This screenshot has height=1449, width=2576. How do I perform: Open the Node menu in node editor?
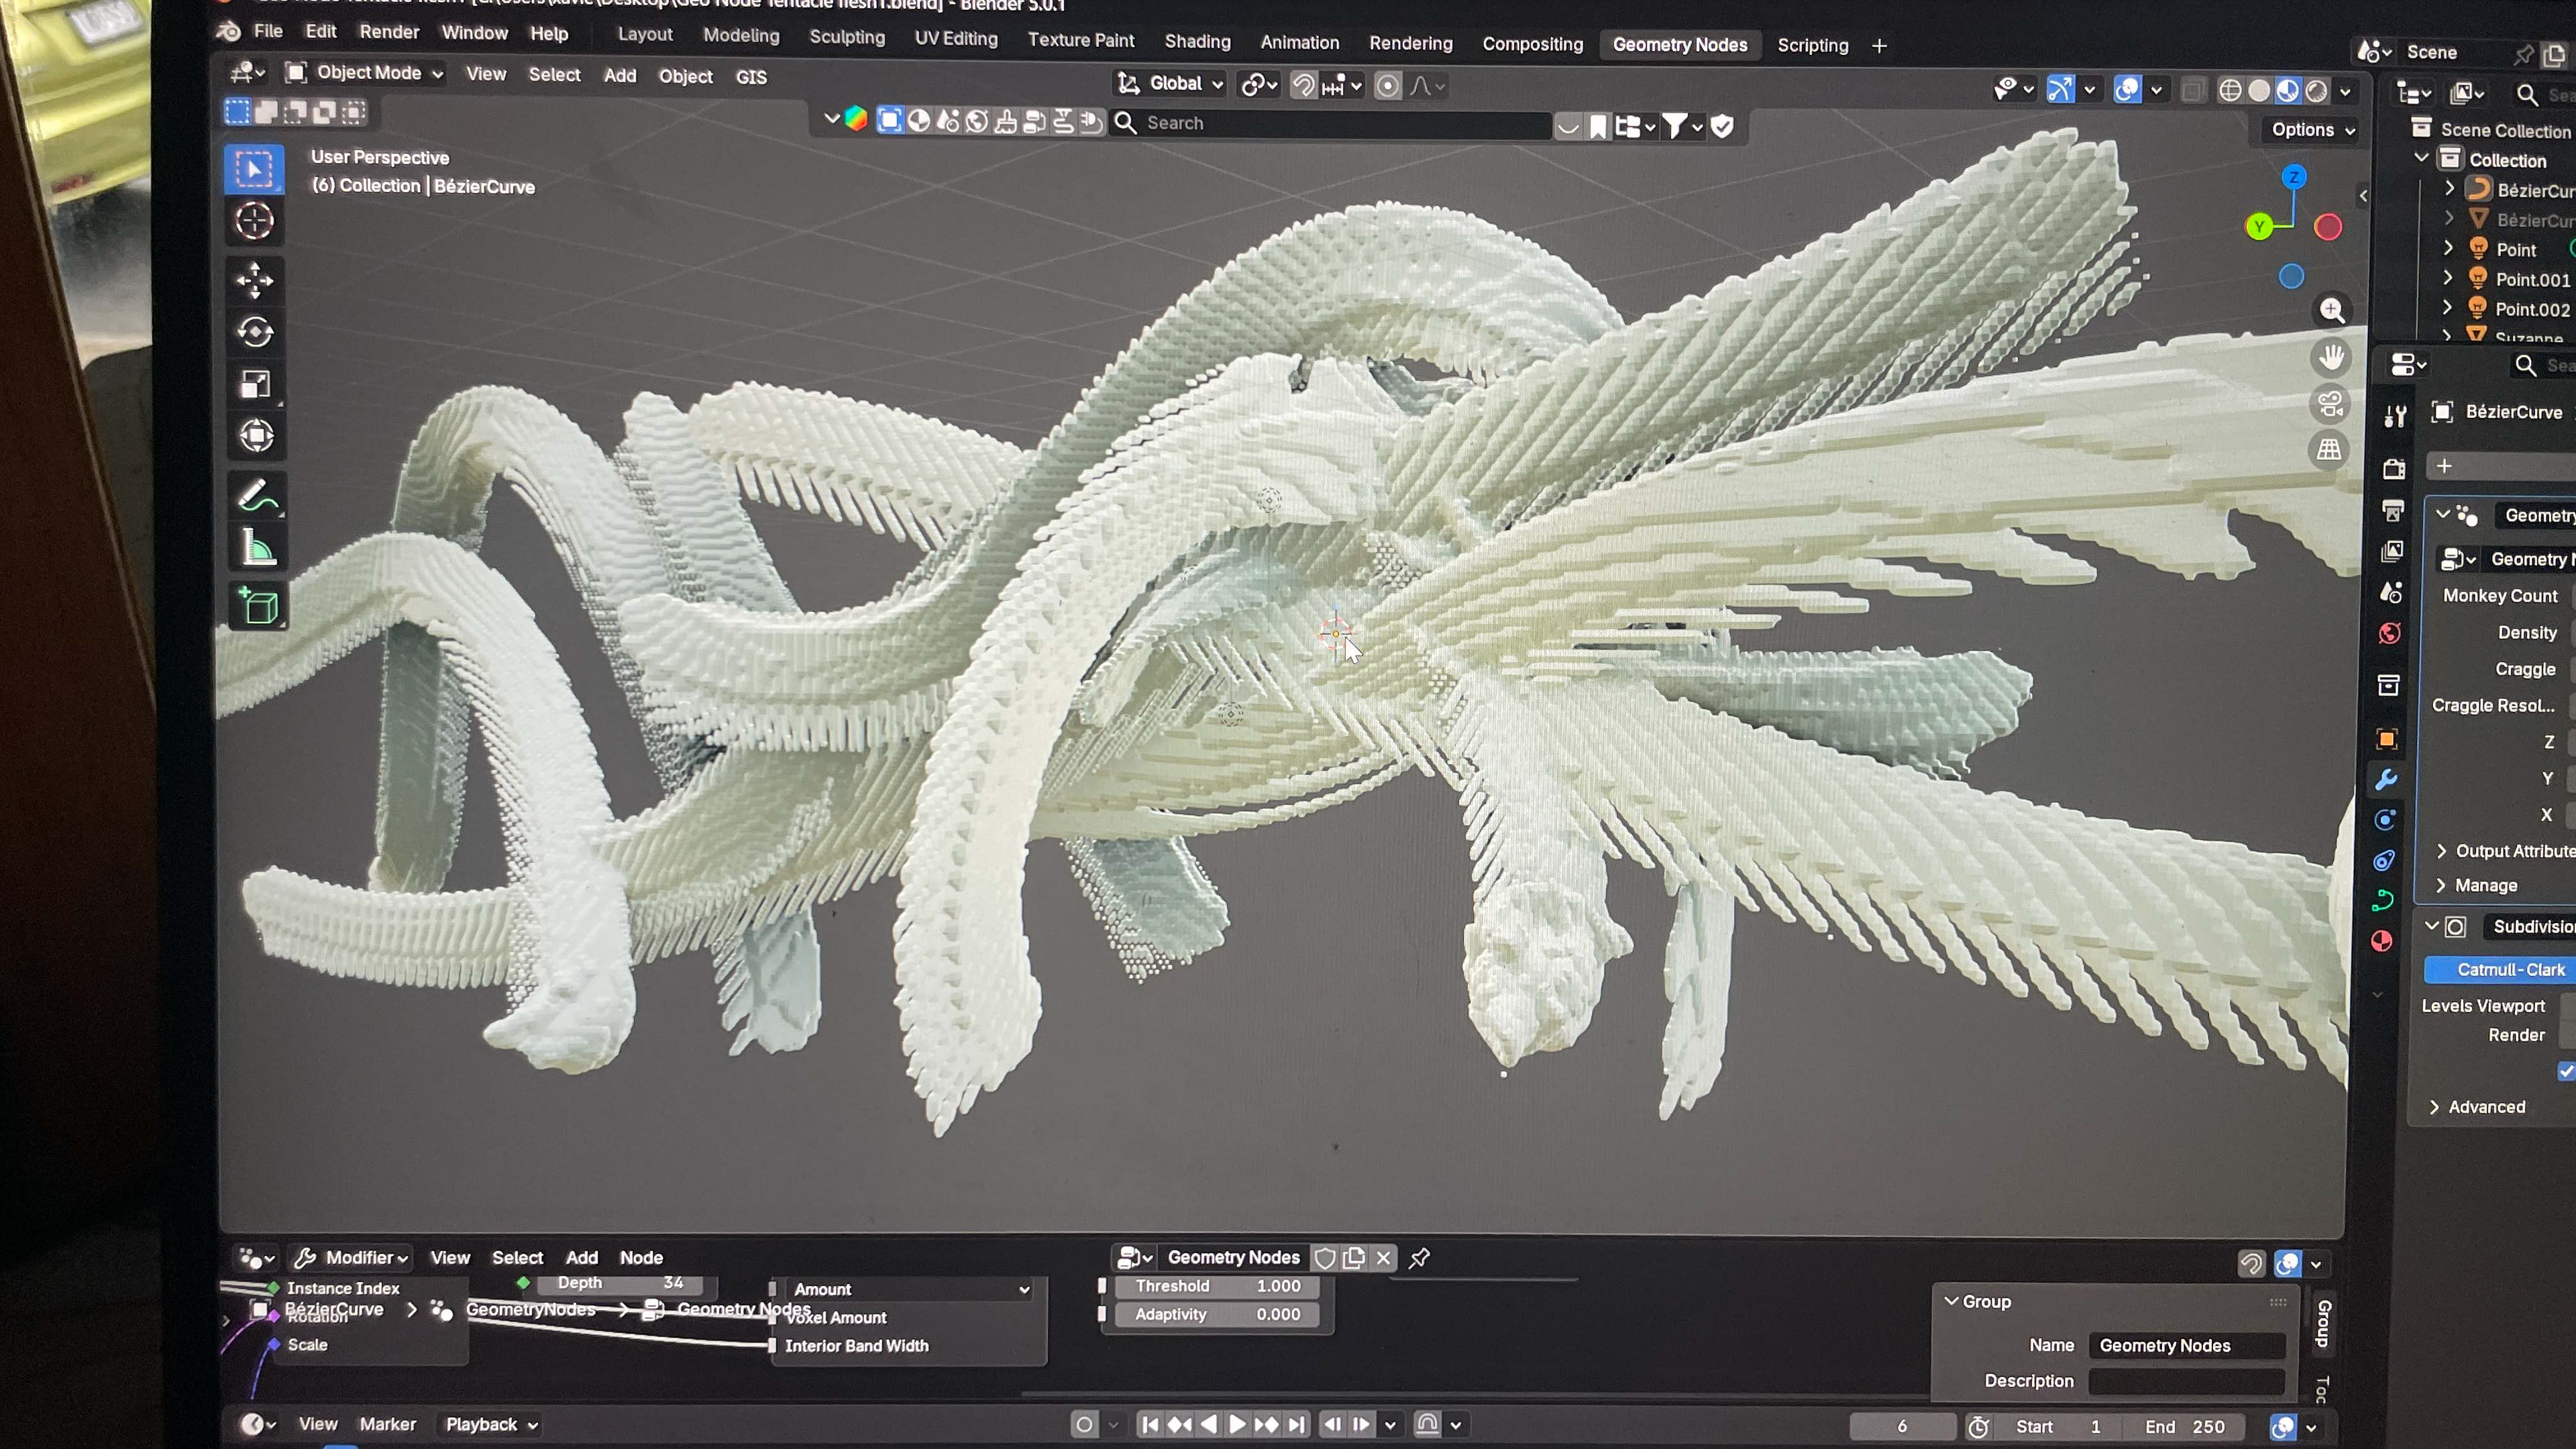click(641, 1258)
